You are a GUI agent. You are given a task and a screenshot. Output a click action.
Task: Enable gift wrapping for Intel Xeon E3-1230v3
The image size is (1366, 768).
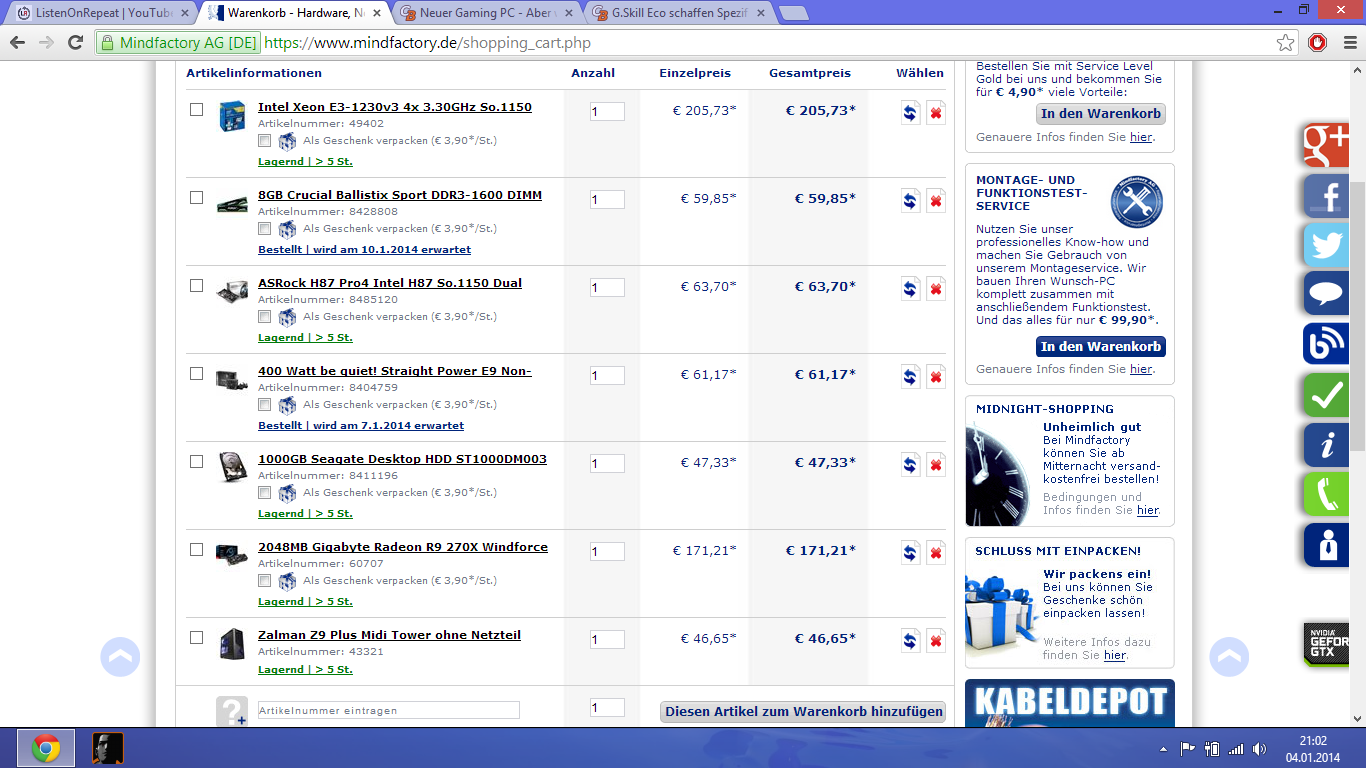click(x=265, y=140)
